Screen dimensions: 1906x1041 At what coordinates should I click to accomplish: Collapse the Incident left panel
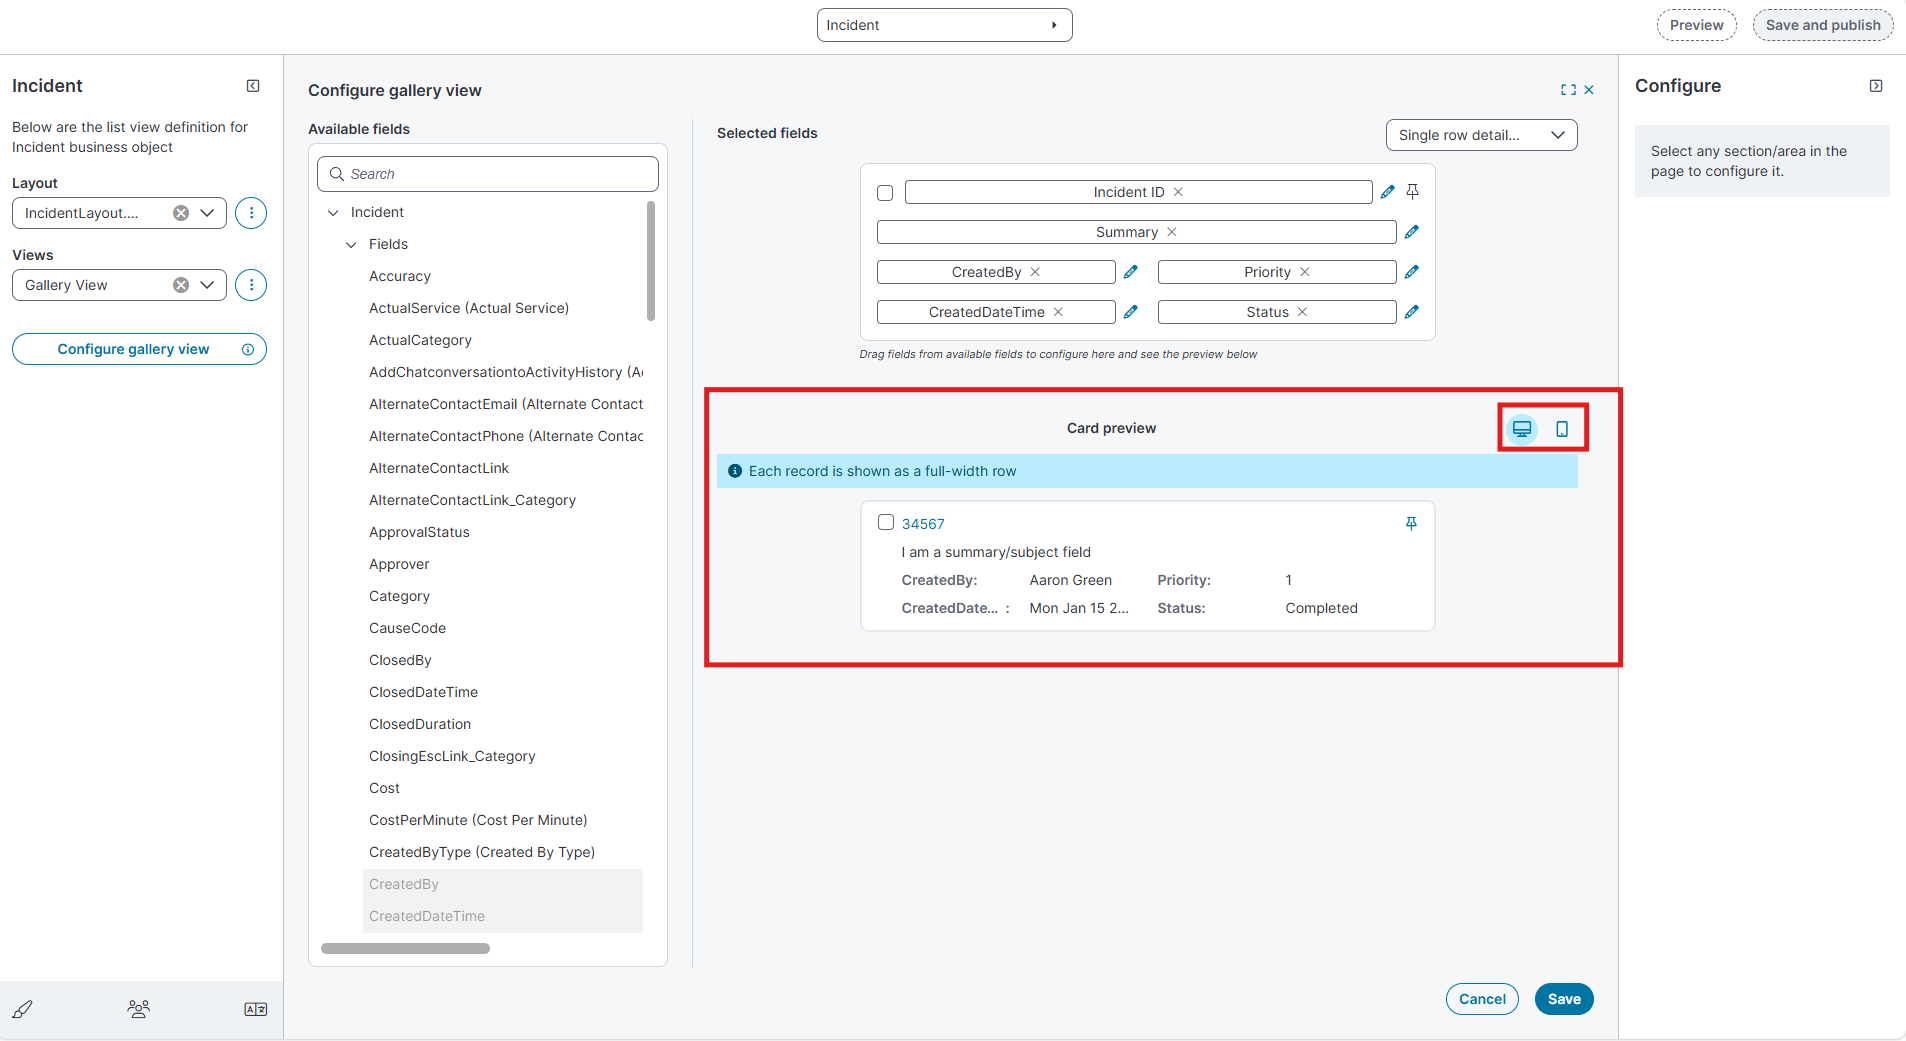[x=253, y=86]
